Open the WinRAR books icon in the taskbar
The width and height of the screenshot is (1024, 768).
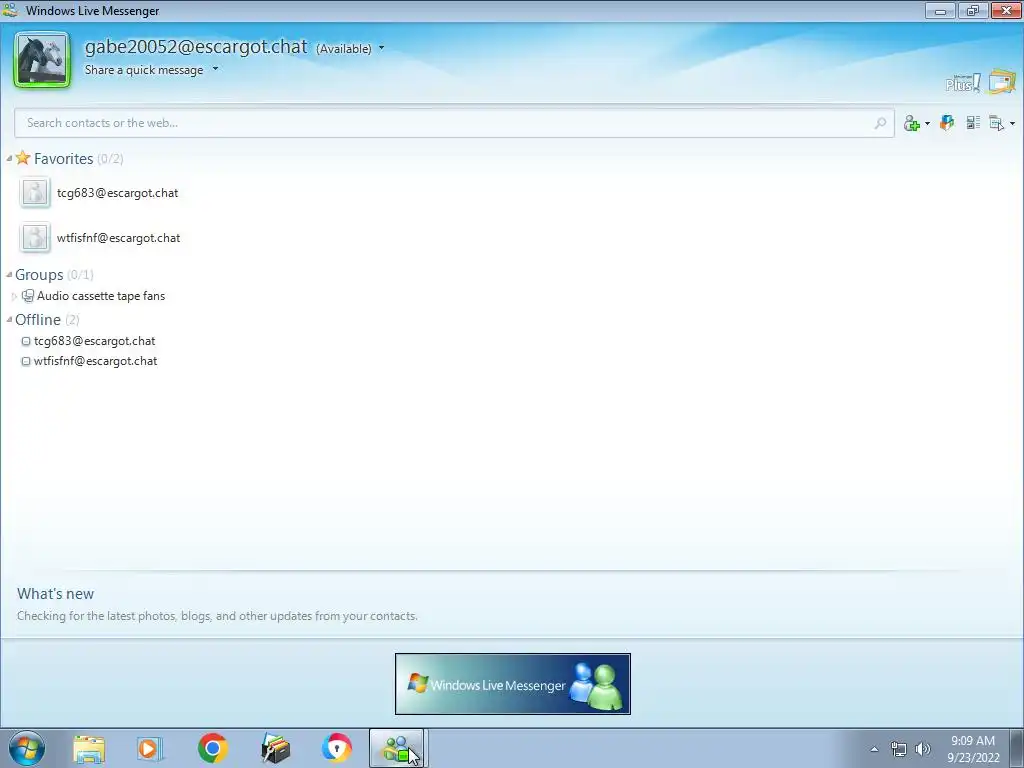[x=275, y=748]
